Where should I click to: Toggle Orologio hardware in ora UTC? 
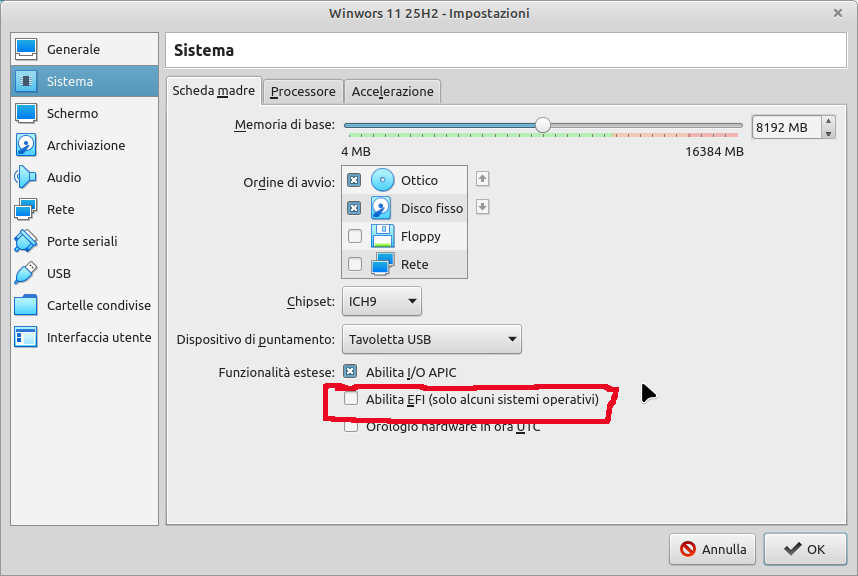(x=351, y=426)
